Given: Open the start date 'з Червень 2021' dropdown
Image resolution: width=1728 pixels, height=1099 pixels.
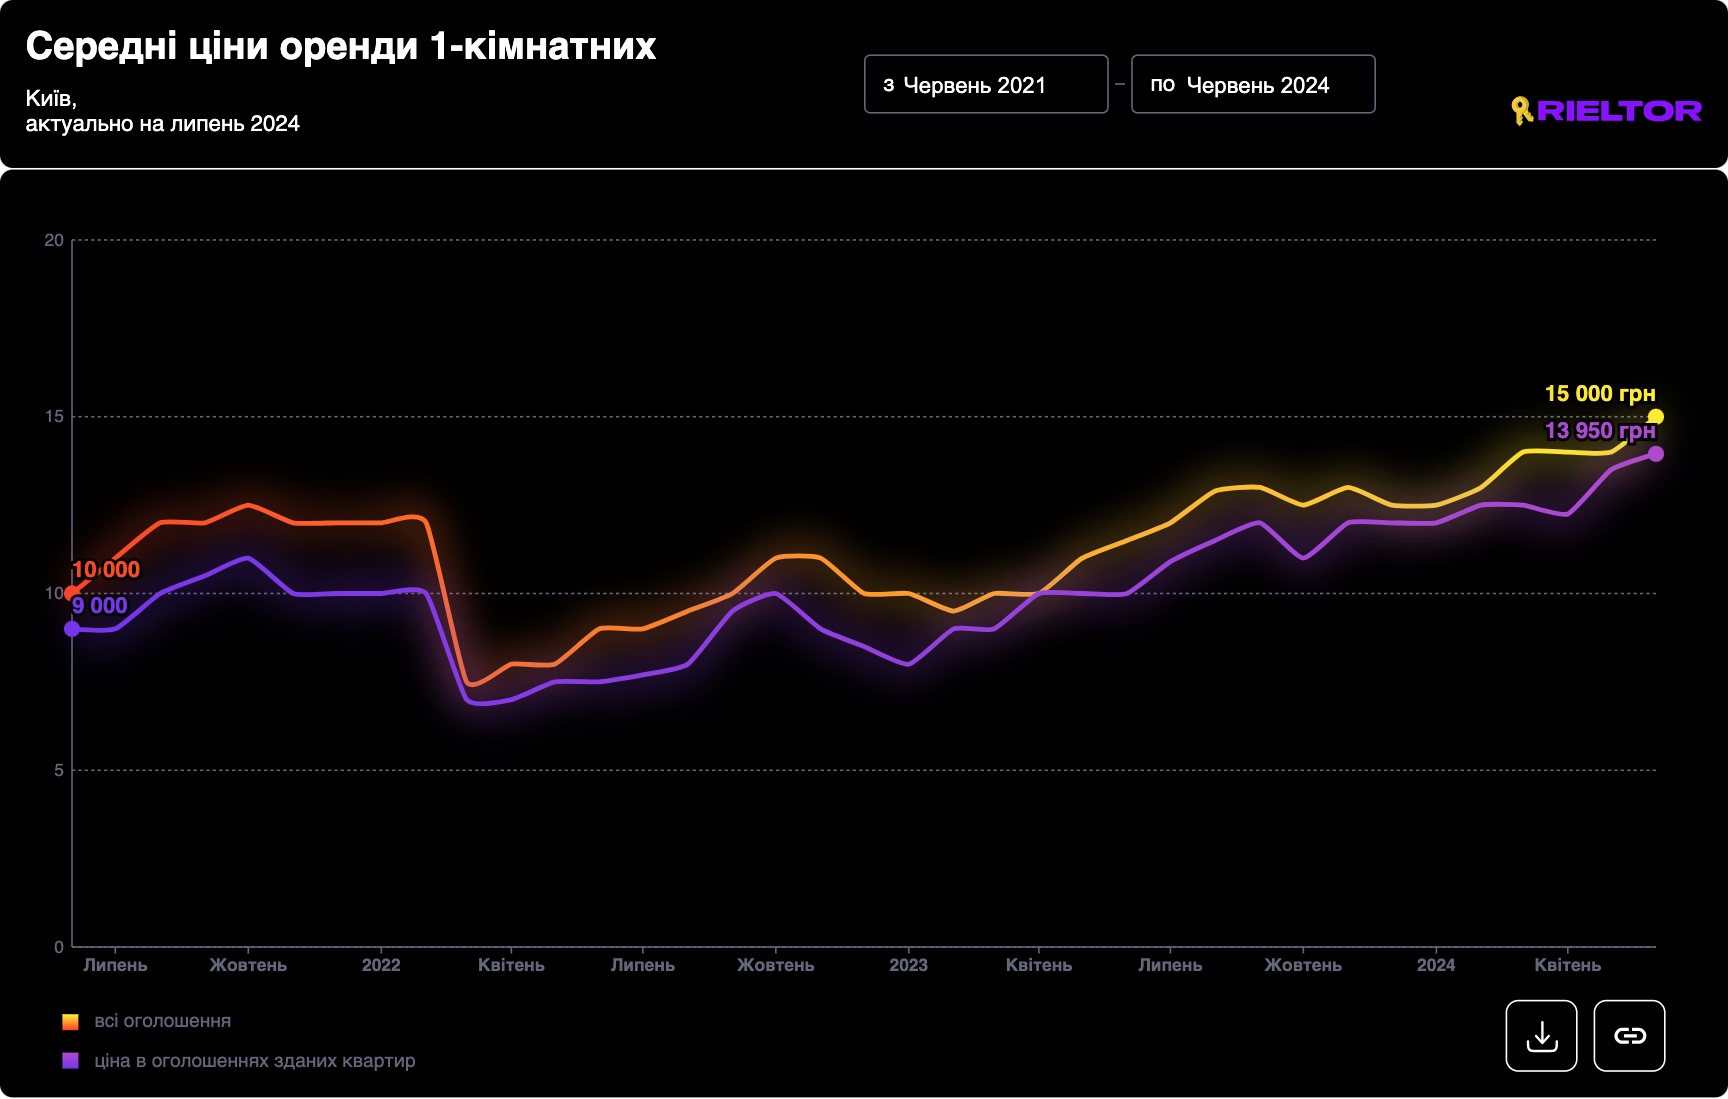Looking at the screenshot, I should tap(985, 85).
